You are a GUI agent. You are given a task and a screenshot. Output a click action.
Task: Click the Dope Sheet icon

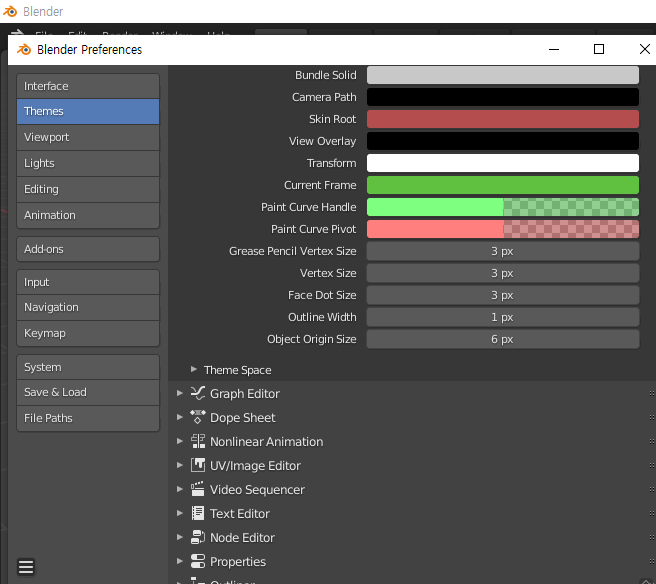[x=198, y=417]
